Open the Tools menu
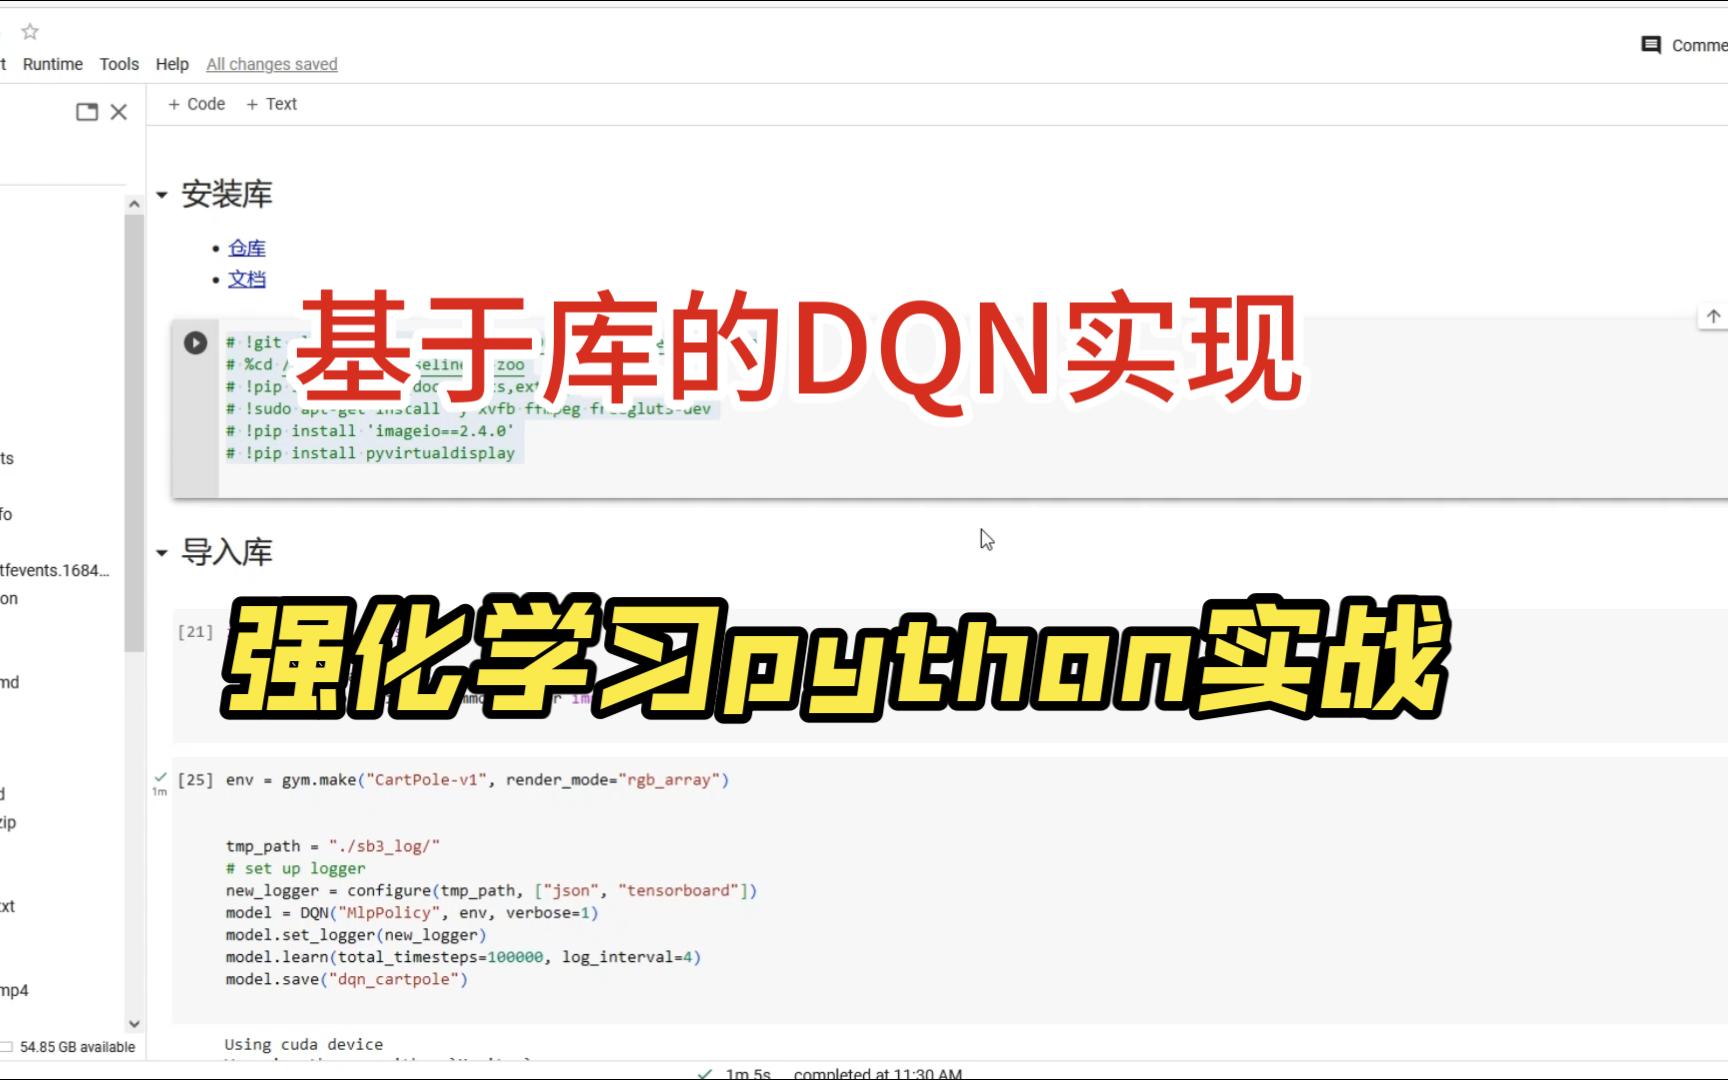 click(x=119, y=64)
